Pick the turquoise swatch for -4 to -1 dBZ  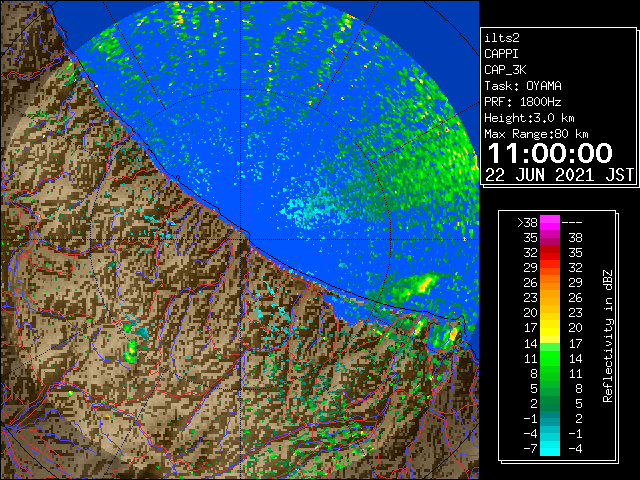[x=550, y=433]
